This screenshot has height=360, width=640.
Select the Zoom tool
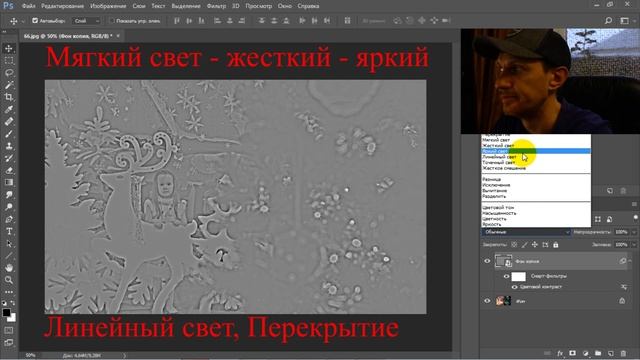[9, 280]
